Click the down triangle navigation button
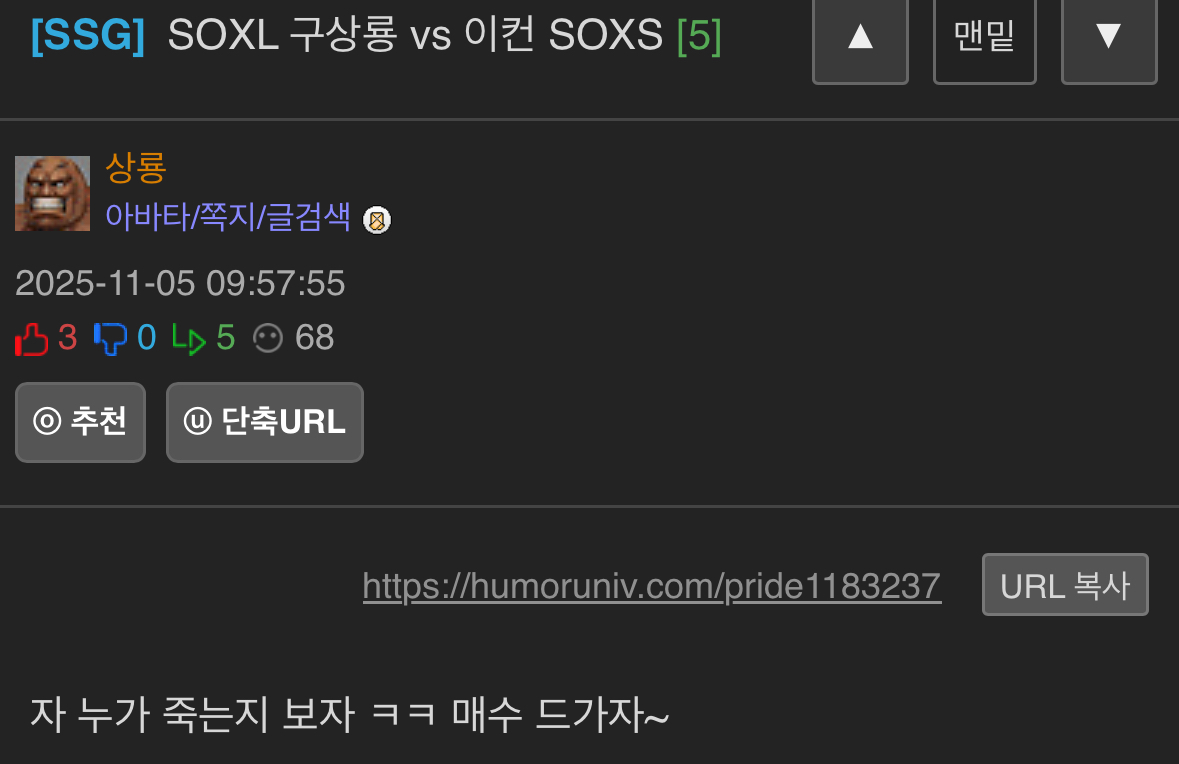Screen dimensions: 1179x764 (x=1109, y=38)
